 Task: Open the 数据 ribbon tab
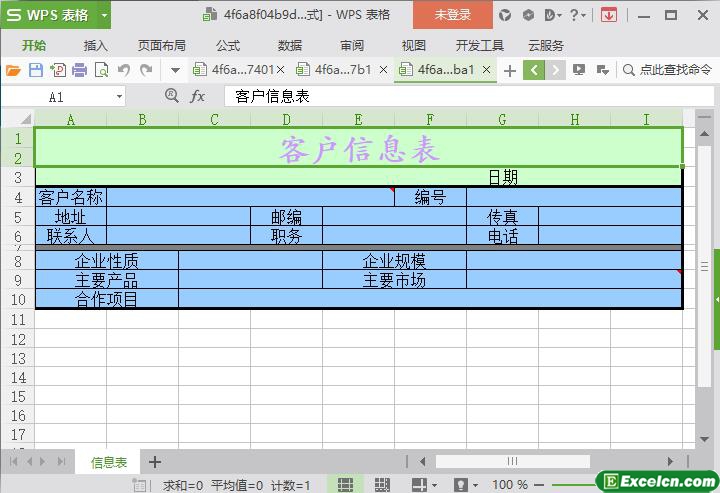(290, 45)
